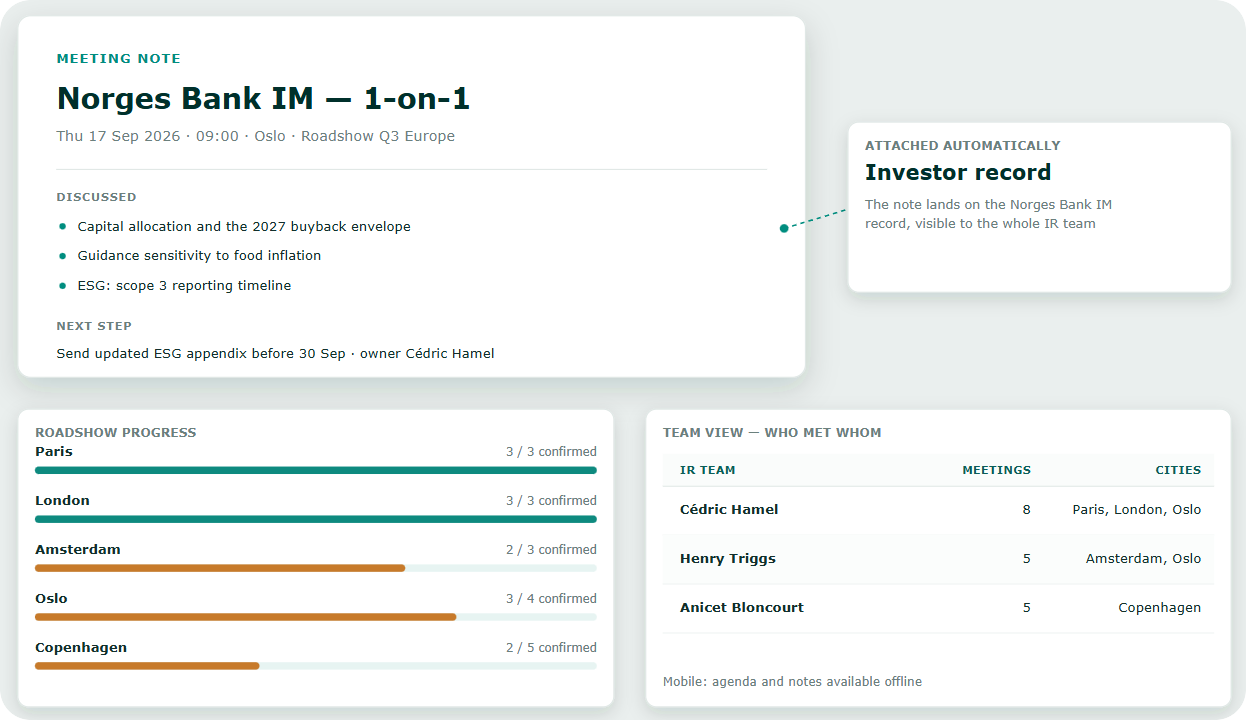Click the IR TEAM column header
The height and width of the screenshot is (720, 1246).
click(x=707, y=470)
